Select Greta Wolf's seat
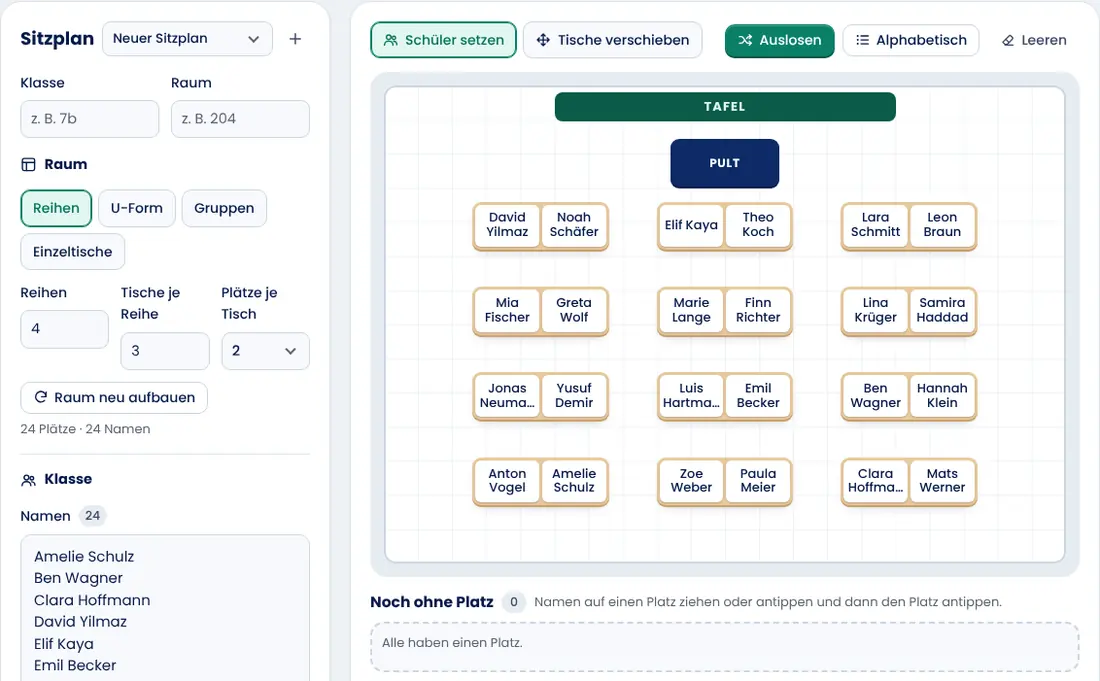Screen dimensions: 1100x681 [x=574, y=310]
